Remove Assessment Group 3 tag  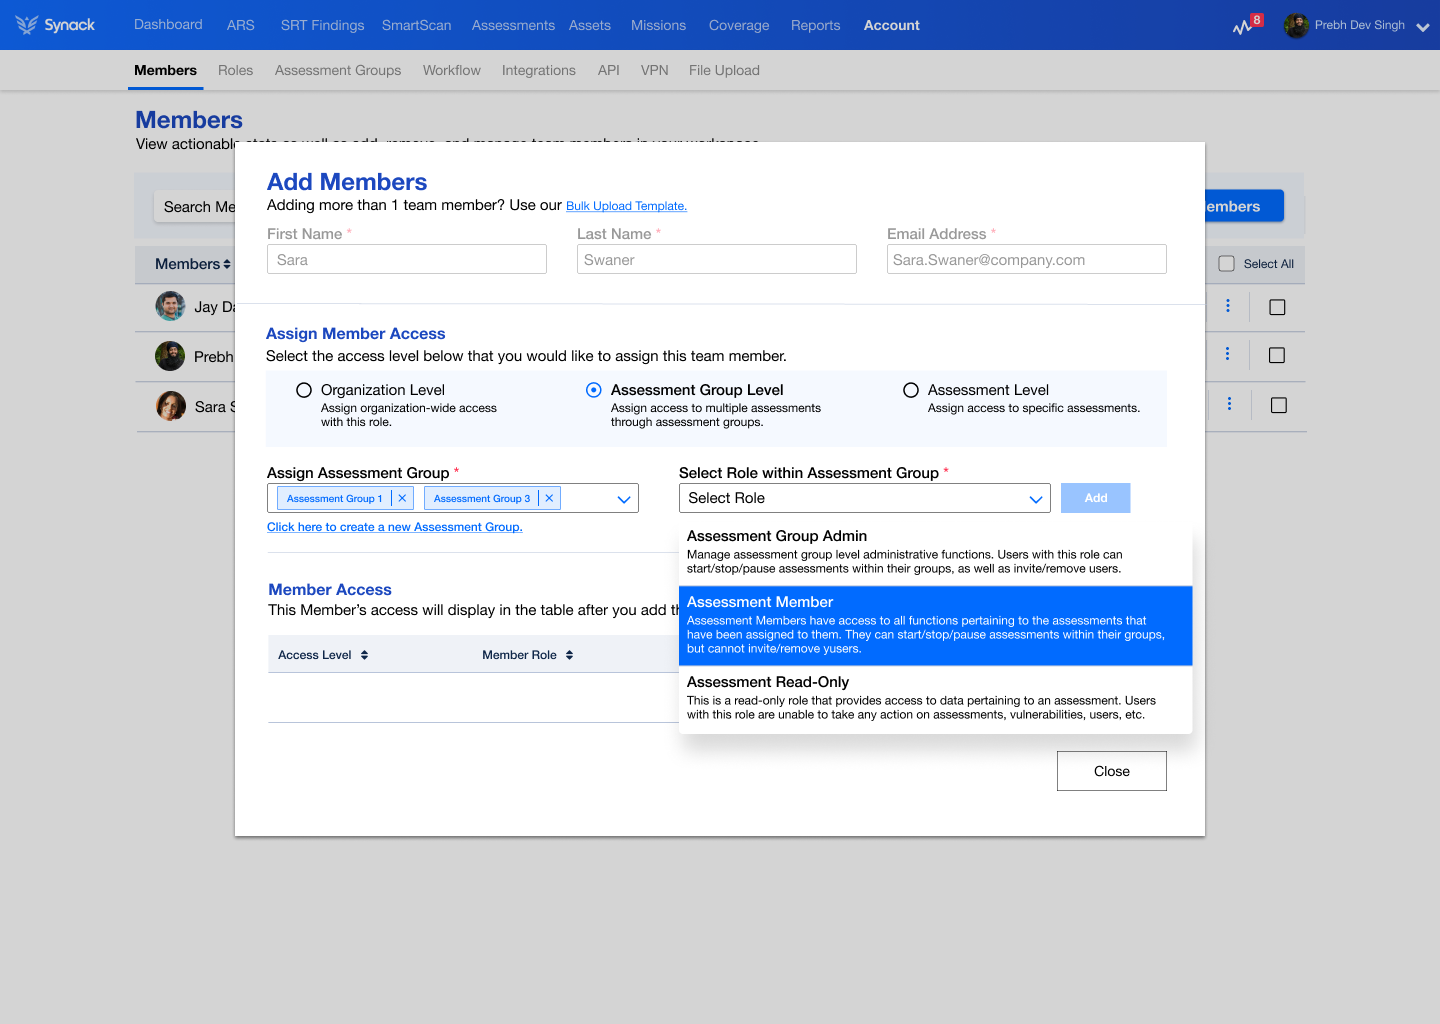[x=549, y=498]
